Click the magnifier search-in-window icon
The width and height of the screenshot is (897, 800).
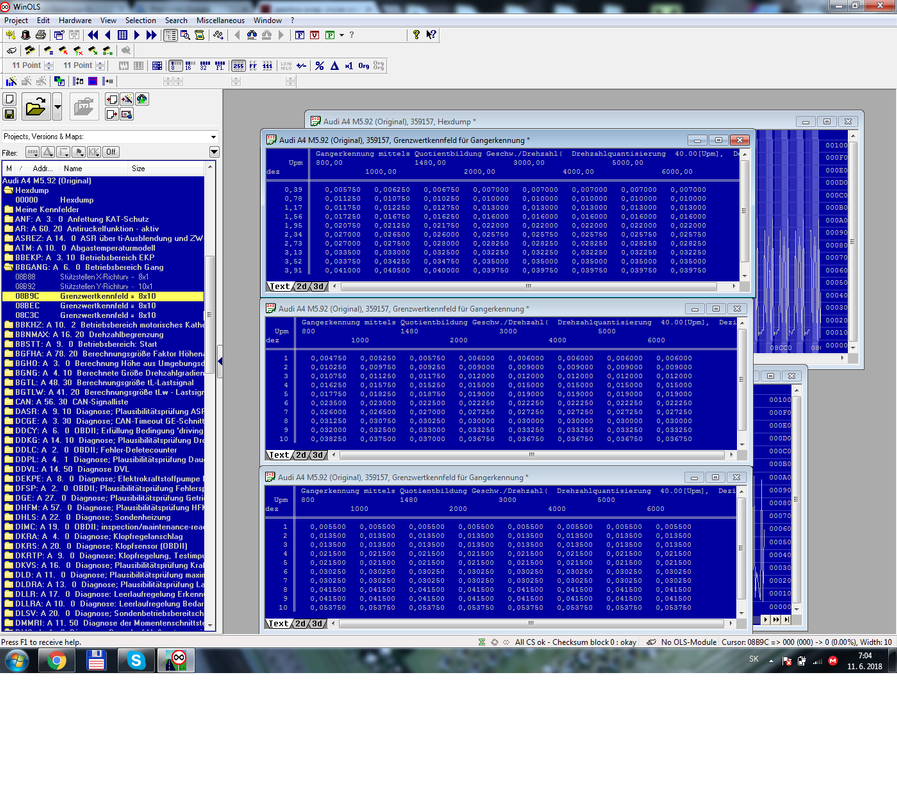tap(185, 35)
